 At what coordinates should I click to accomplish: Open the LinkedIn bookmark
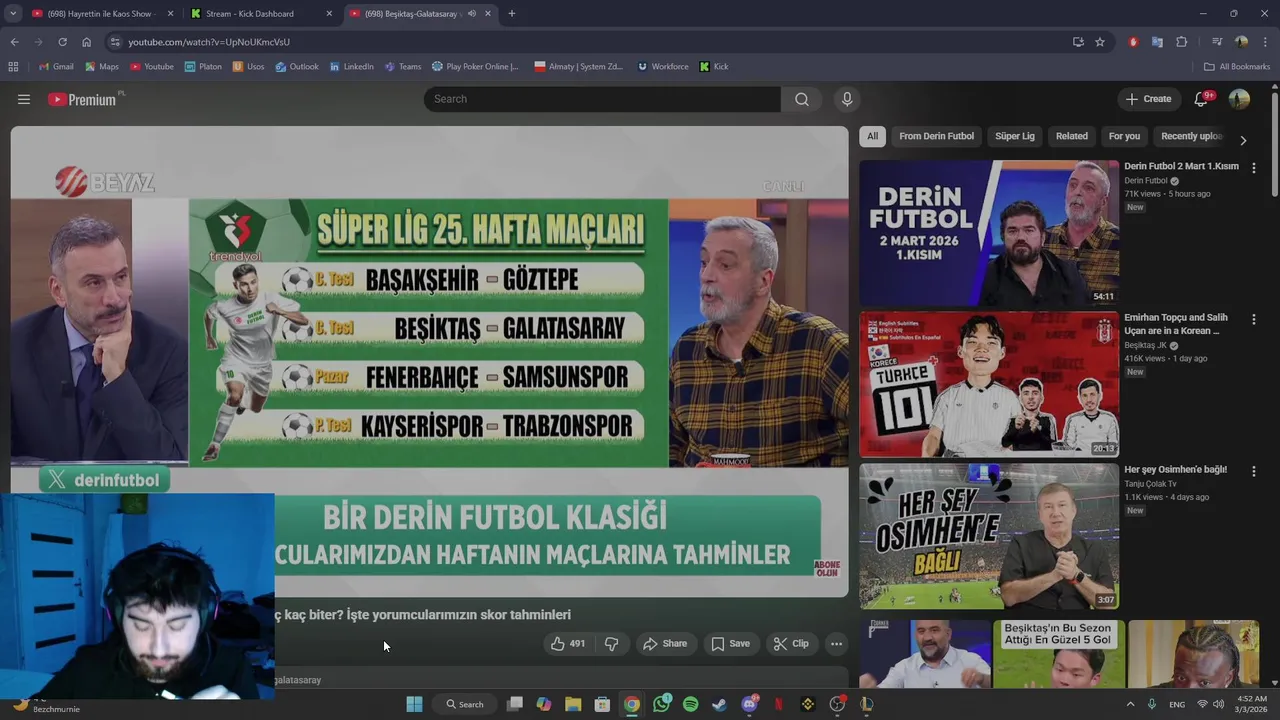click(x=351, y=67)
